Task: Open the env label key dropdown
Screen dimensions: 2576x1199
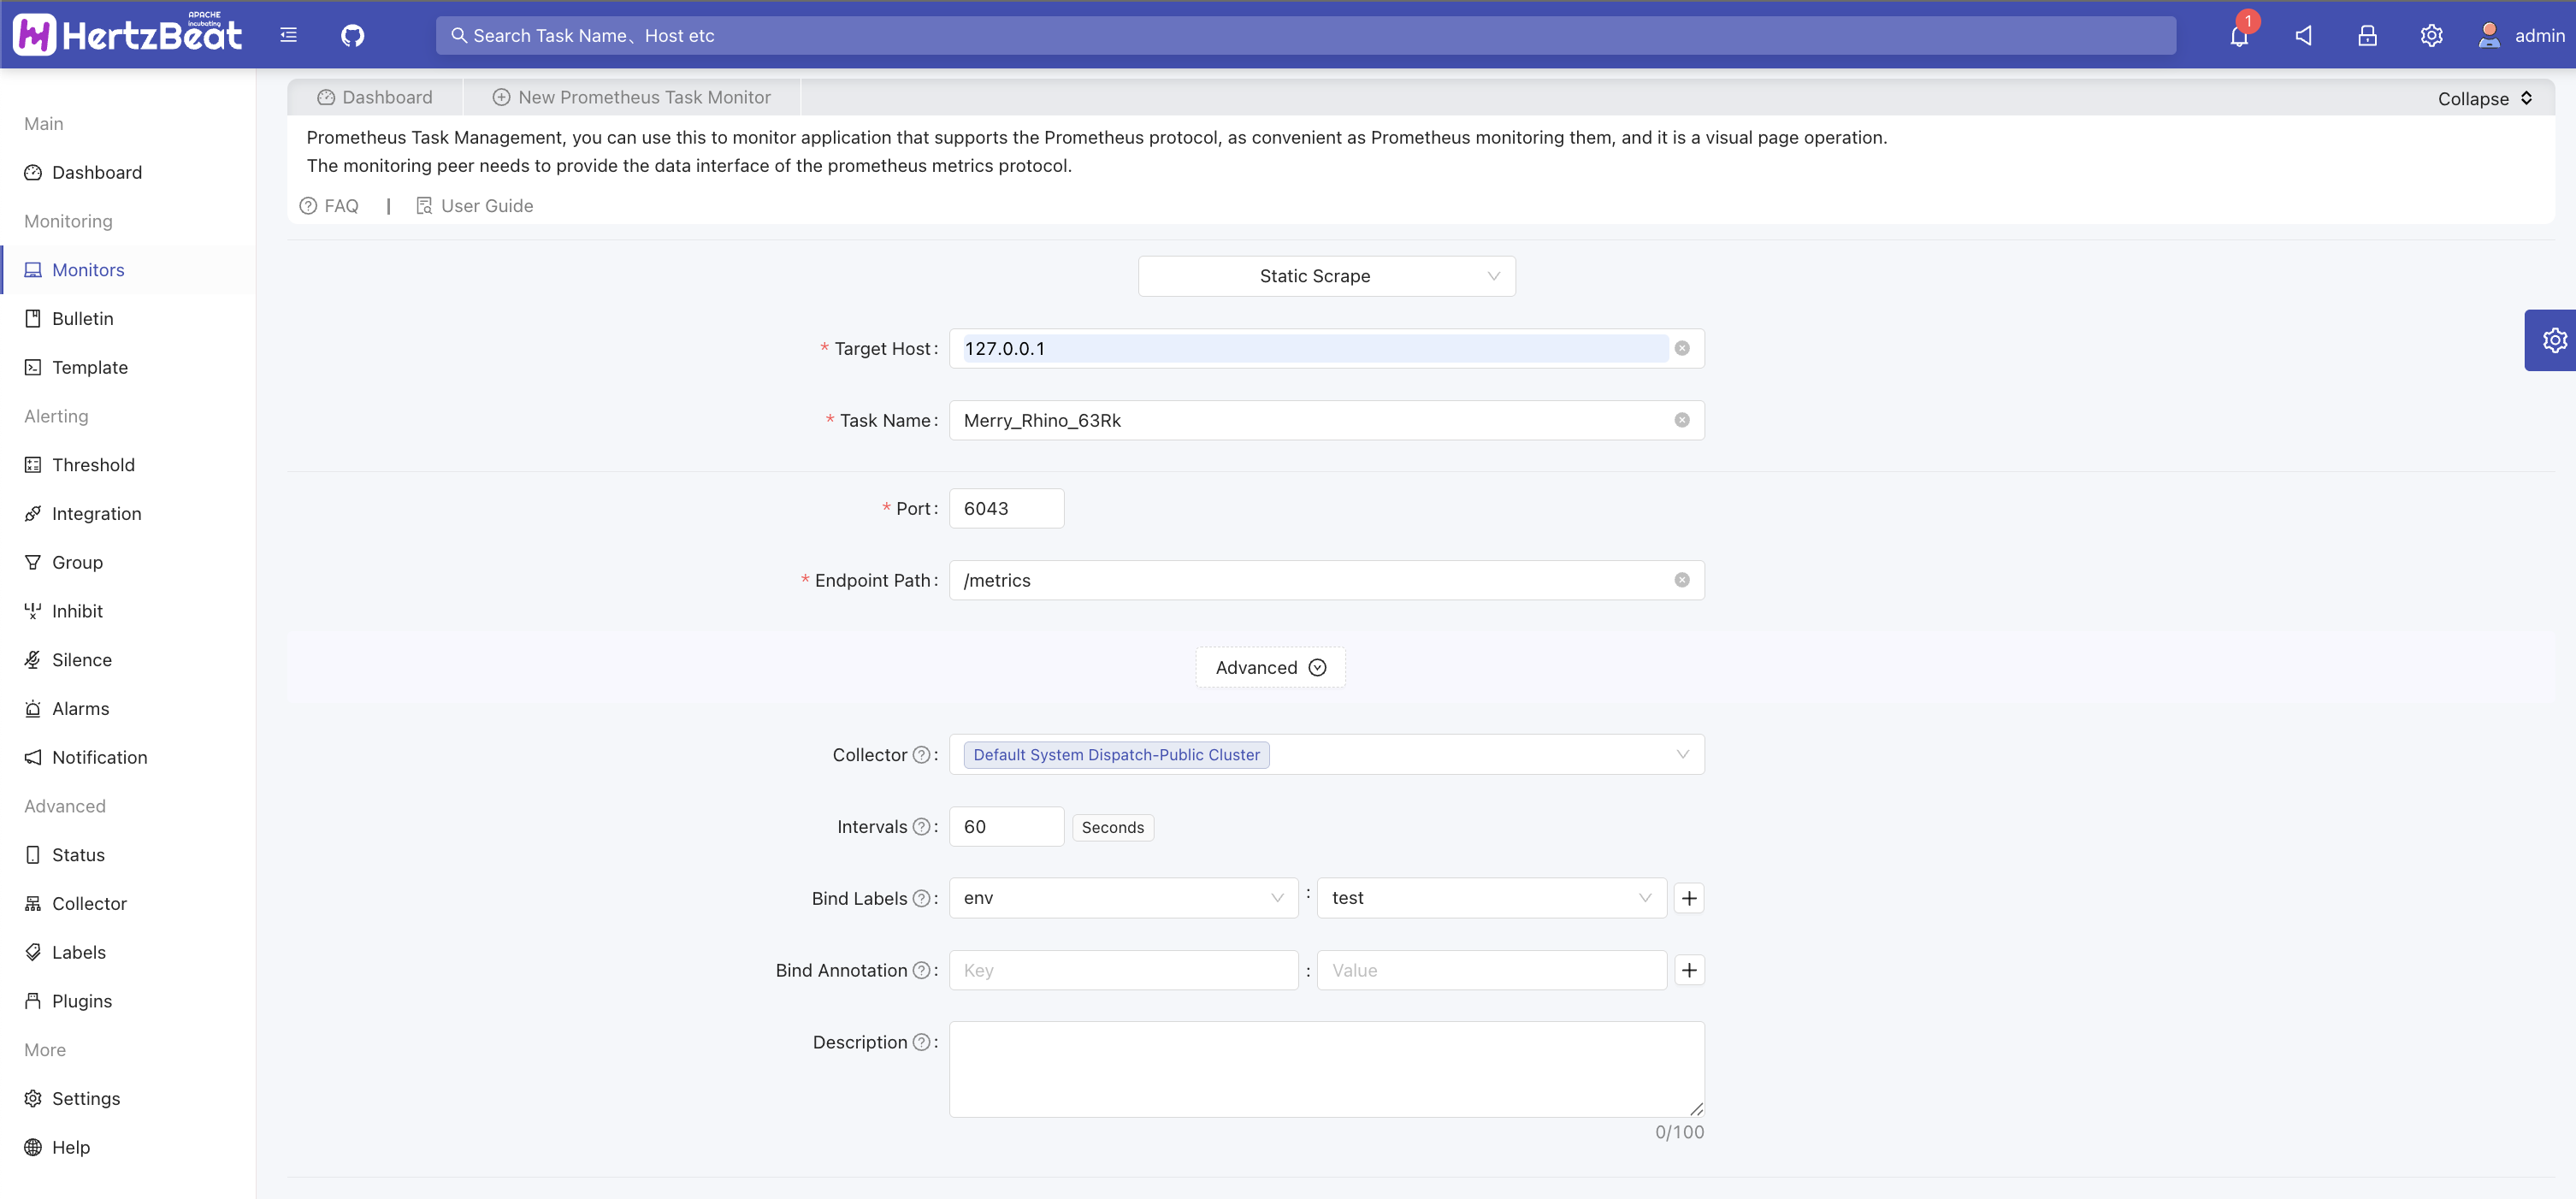Action: [1122, 898]
